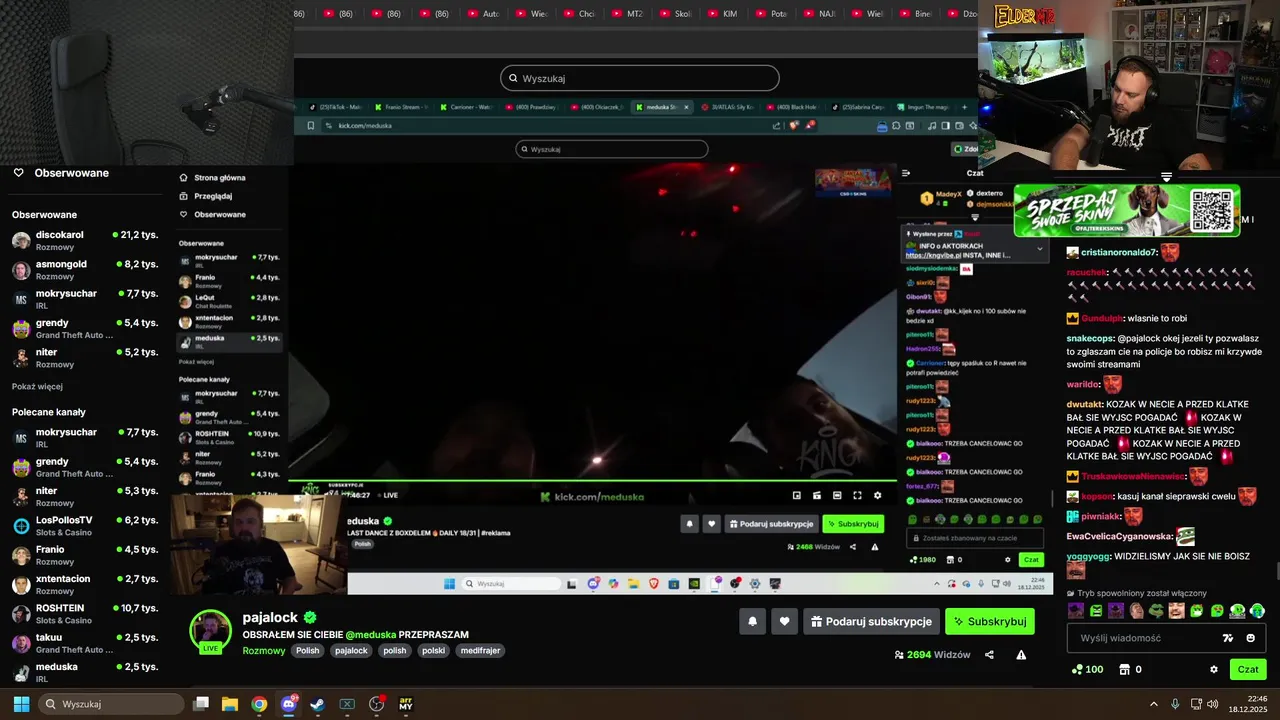
Task: Click the heart follow icon for pajalock
Action: (785, 621)
